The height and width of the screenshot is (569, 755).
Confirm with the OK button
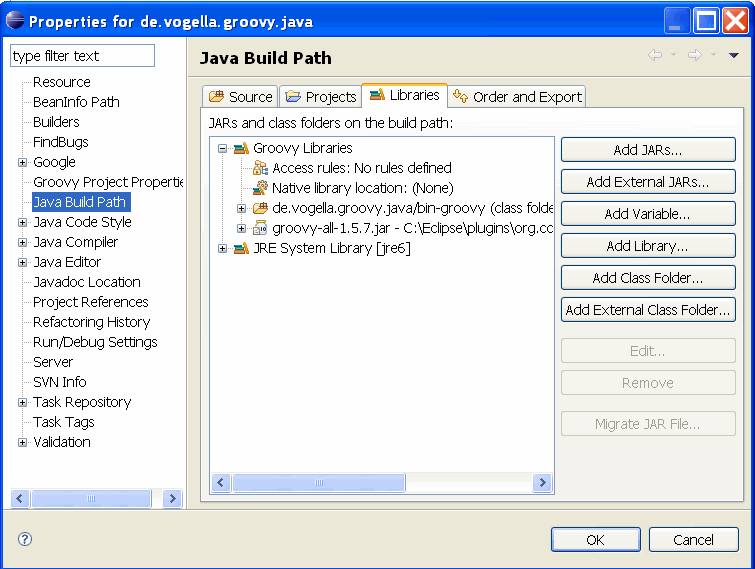[x=596, y=540]
